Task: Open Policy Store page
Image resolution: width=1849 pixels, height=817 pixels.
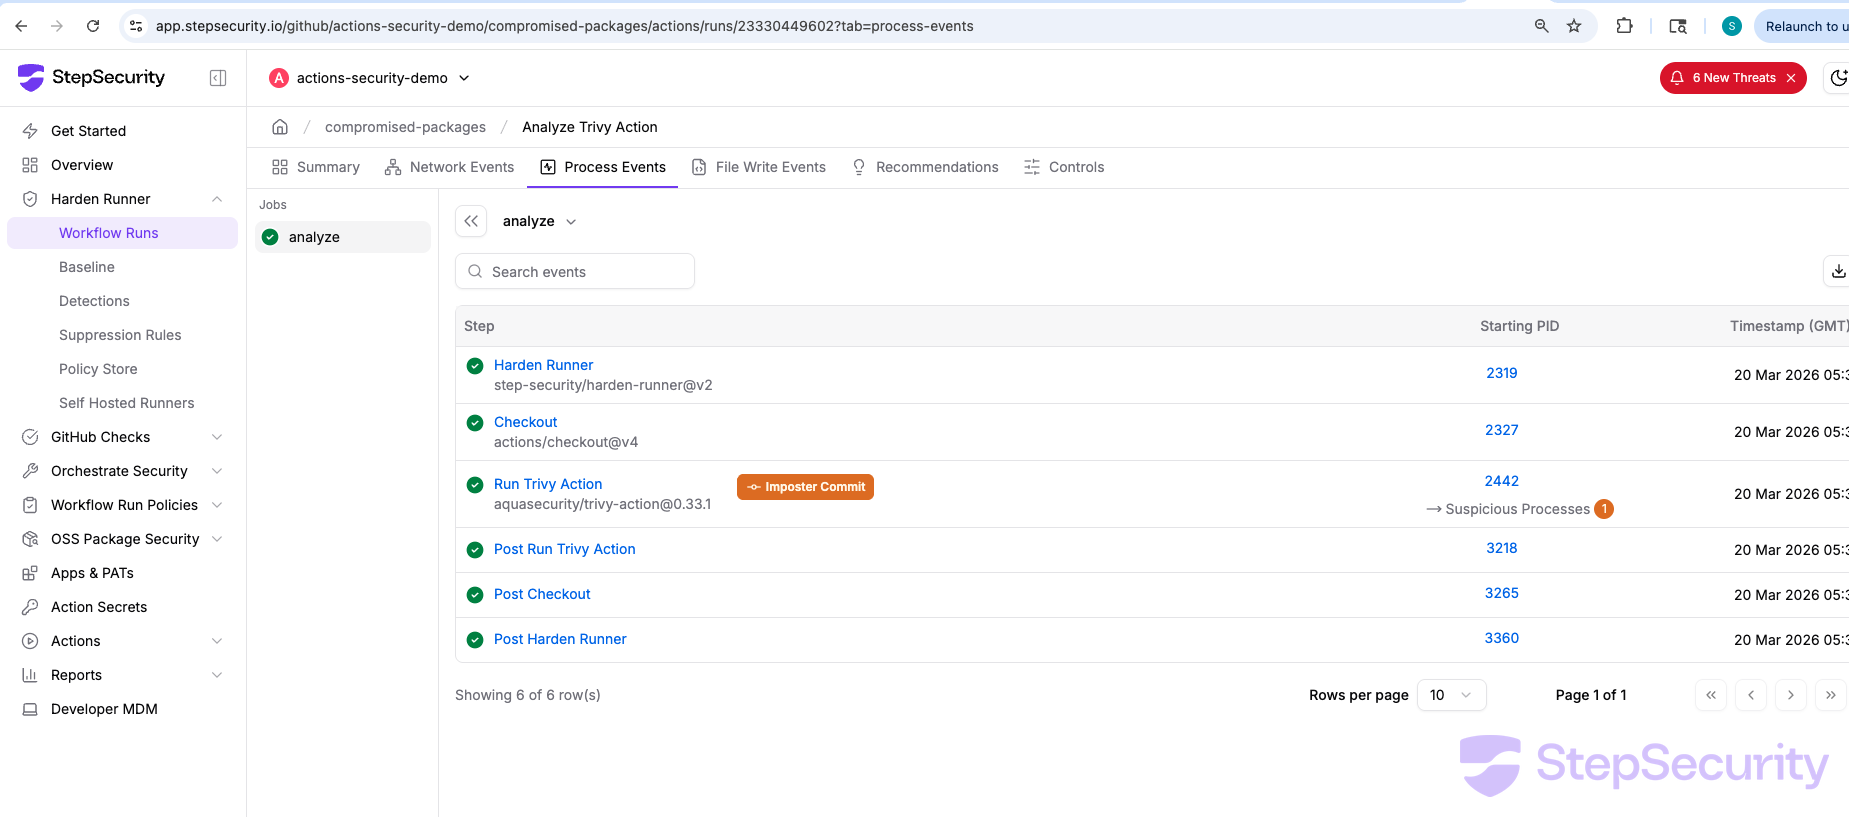Action: (98, 369)
